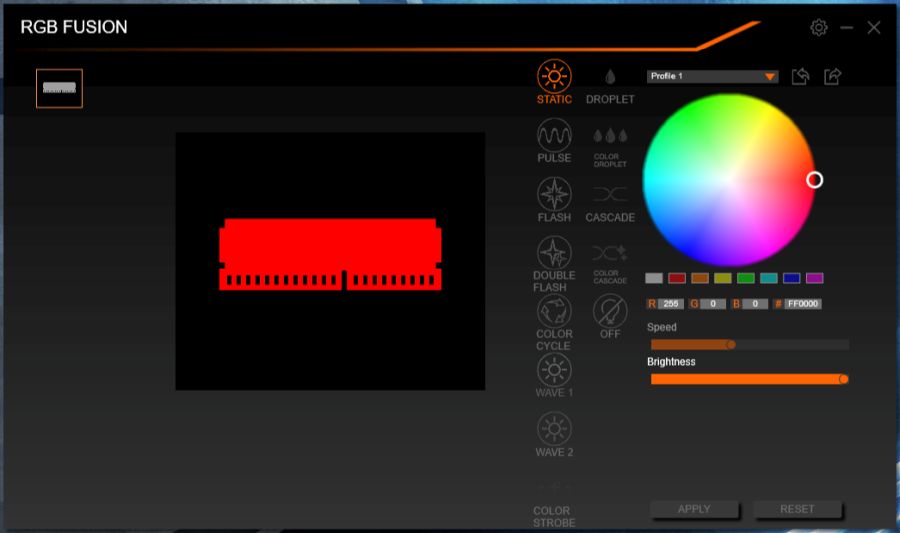Minimize the RGB Fusion window
The width and height of the screenshot is (900, 533).
[847, 28]
